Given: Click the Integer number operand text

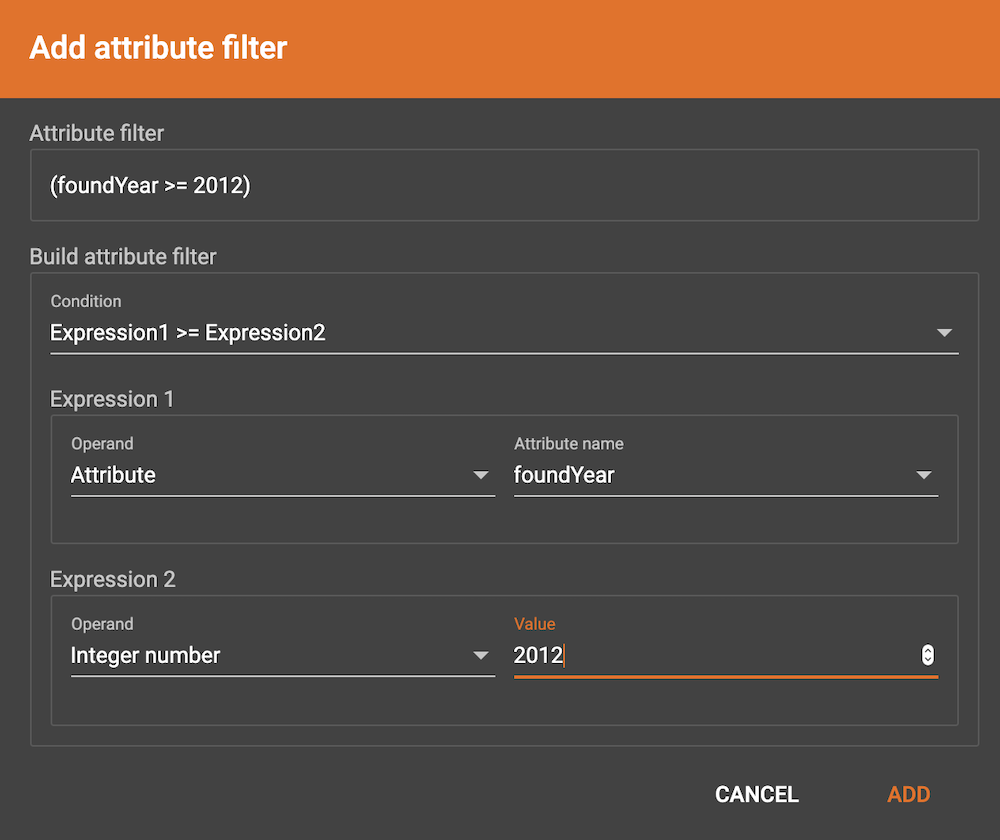Looking at the screenshot, I should [144, 656].
